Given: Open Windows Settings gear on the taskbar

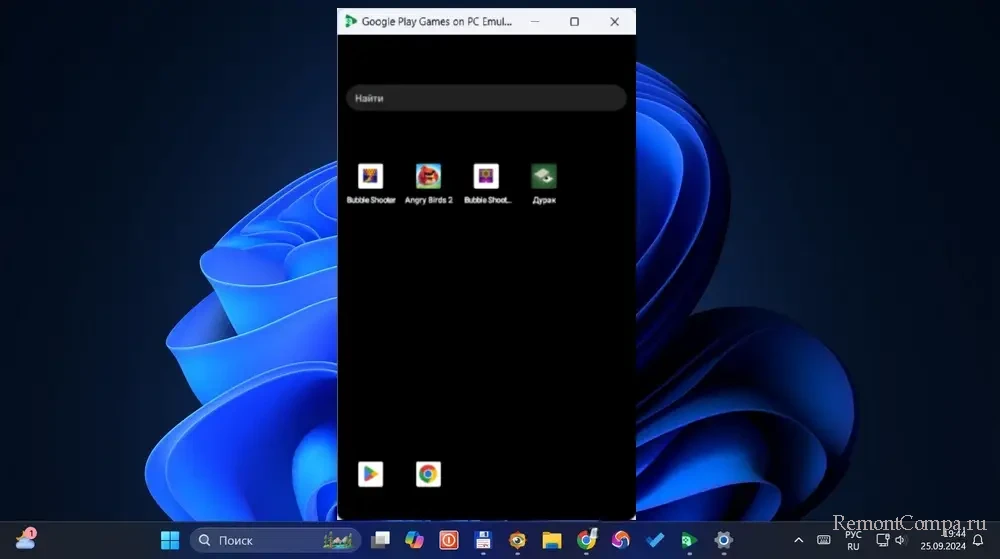Looking at the screenshot, I should click(723, 540).
